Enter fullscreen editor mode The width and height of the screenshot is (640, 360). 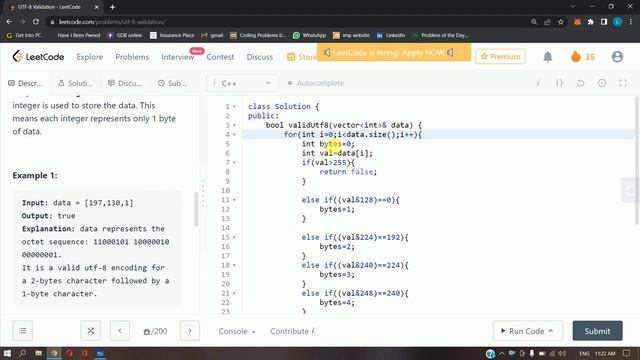point(623,83)
